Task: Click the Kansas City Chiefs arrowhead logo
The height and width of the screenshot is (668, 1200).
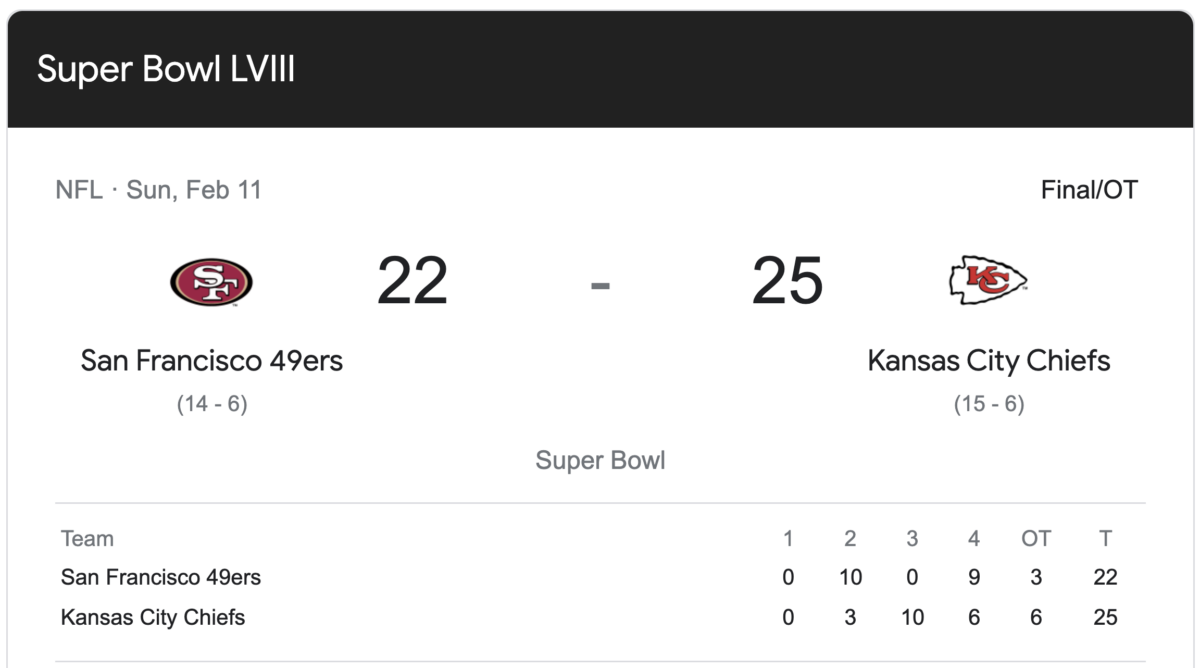Action: point(988,280)
